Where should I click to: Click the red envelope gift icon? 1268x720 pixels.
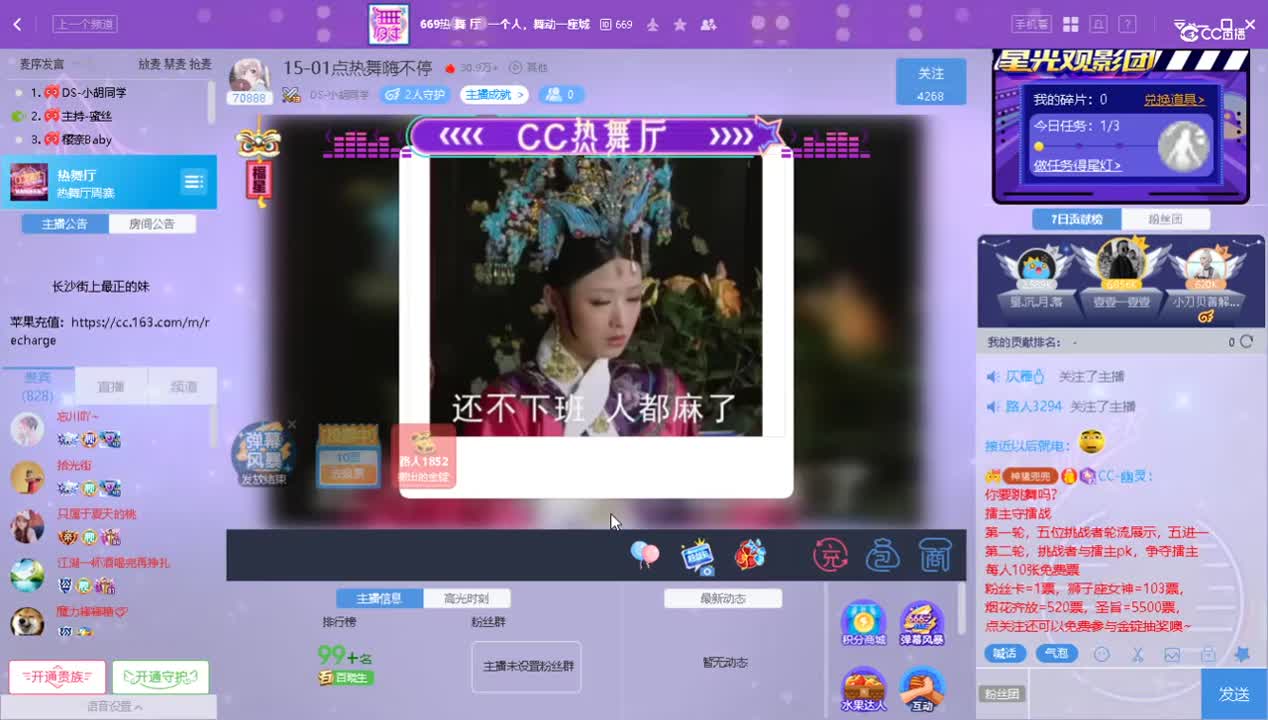[x=750, y=555]
